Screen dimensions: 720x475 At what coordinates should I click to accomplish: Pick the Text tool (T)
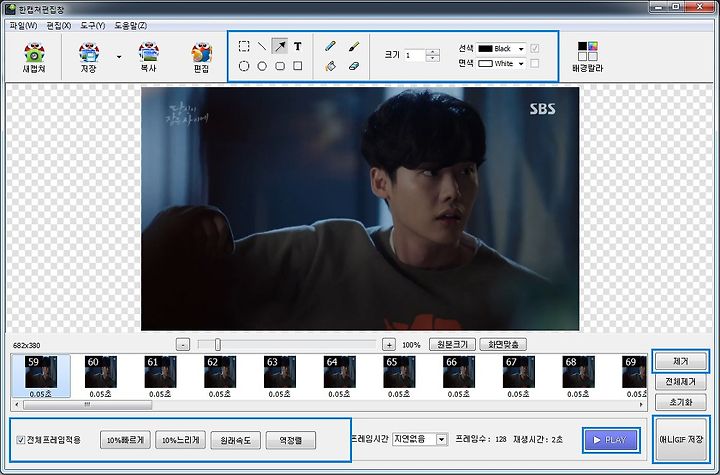coord(298,46)
